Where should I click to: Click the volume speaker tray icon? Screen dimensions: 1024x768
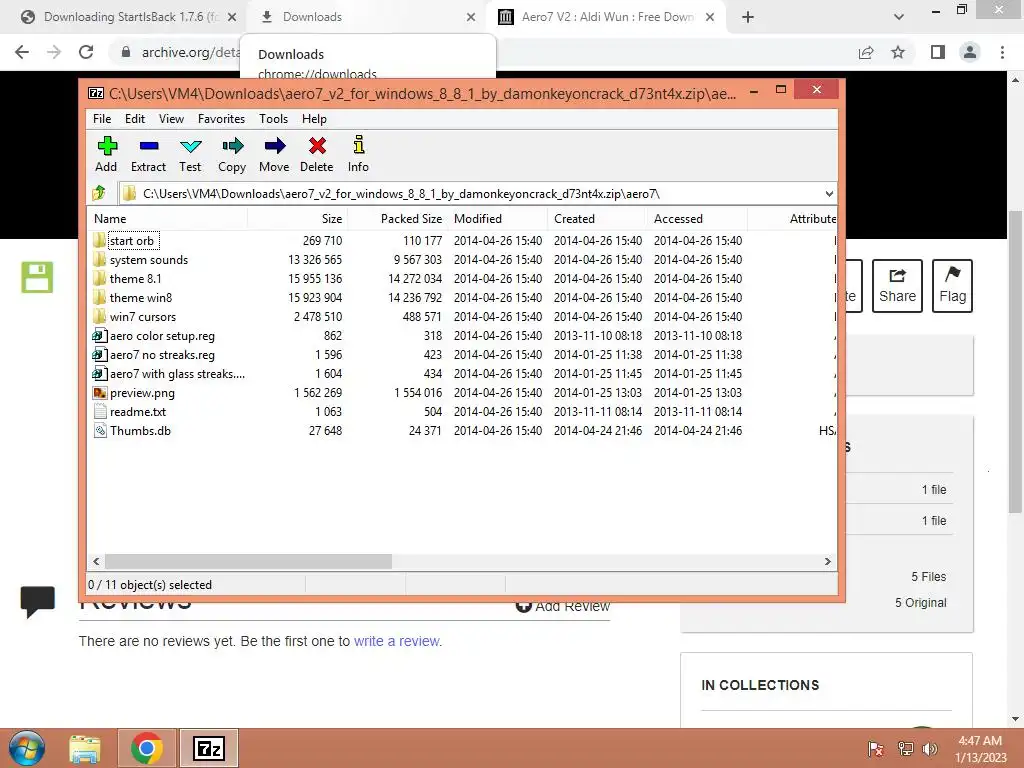pos(929,748)
